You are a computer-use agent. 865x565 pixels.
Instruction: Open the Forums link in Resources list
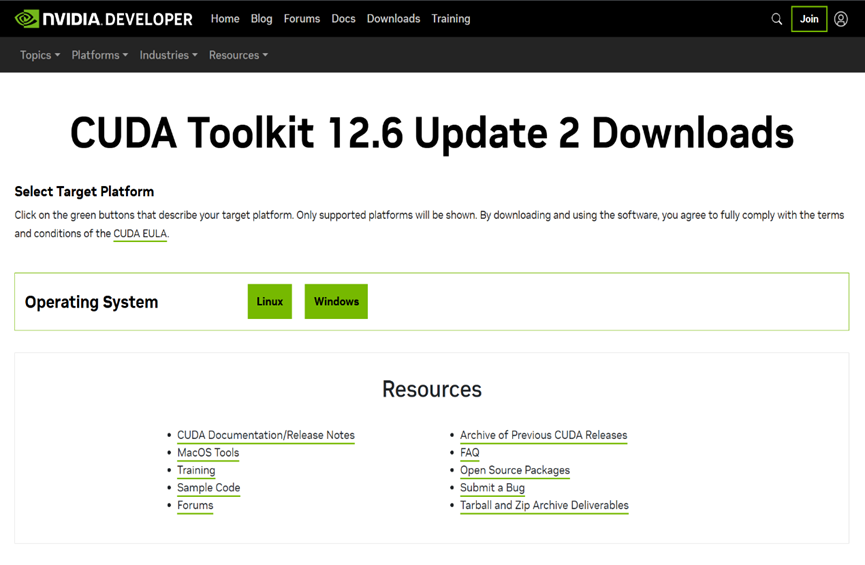click(195, 505)
